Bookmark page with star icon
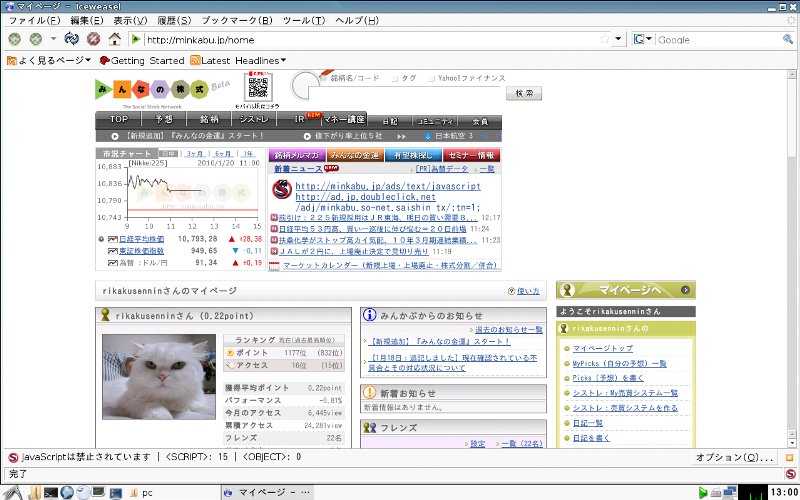 click(x=605, y=39)
